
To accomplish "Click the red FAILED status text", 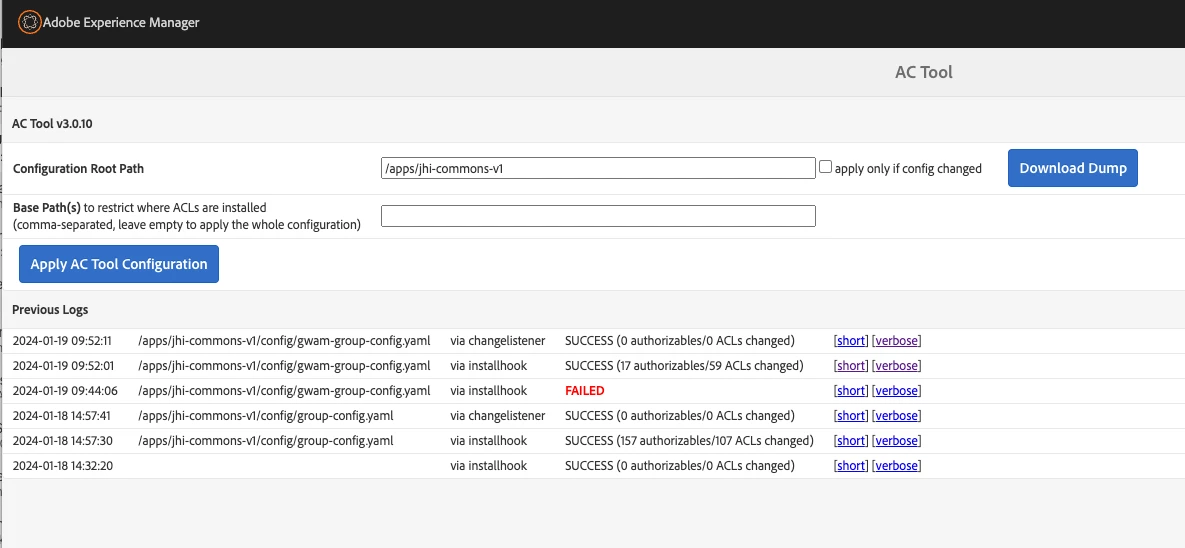I will click(x=585, y=391).
